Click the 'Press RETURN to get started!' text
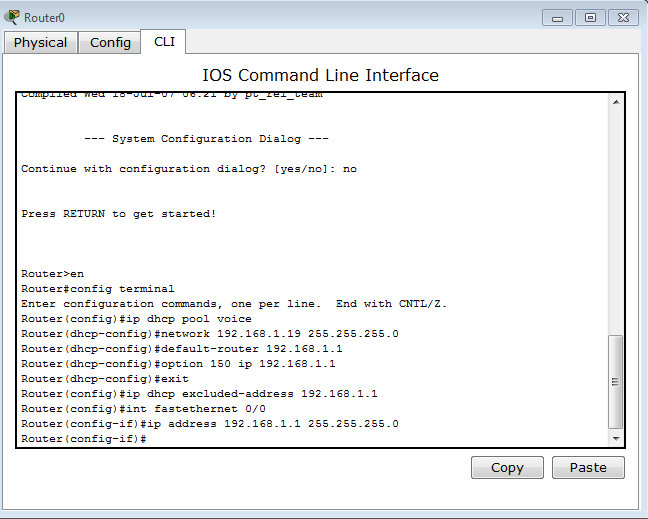The height and width of the screenshot is (519, 648). (x=119, y=214)
